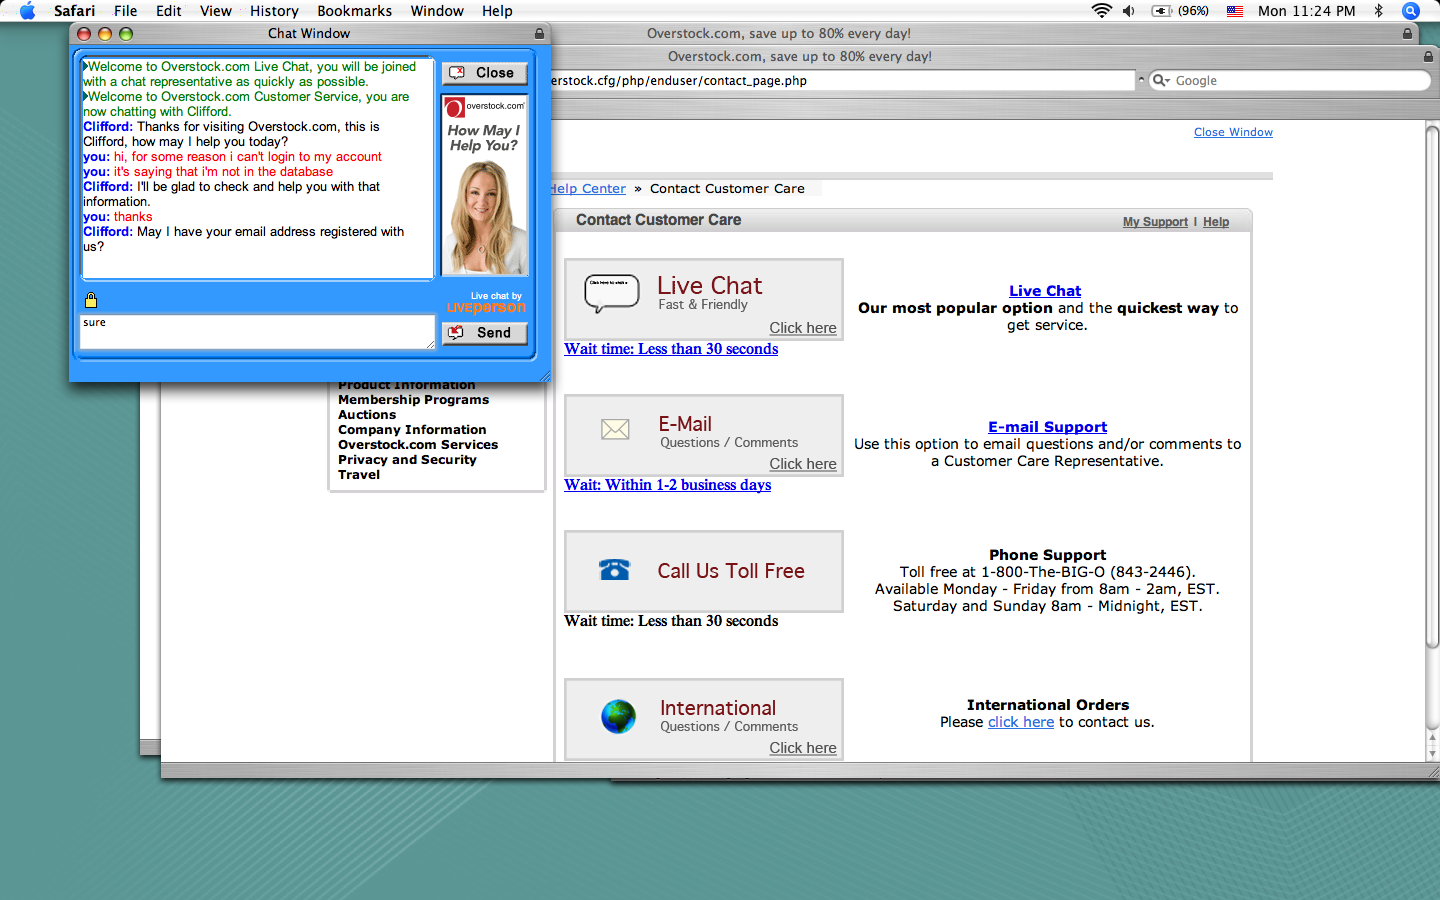
Task: Click the volume speaker icon
Action: [1129, 11]
